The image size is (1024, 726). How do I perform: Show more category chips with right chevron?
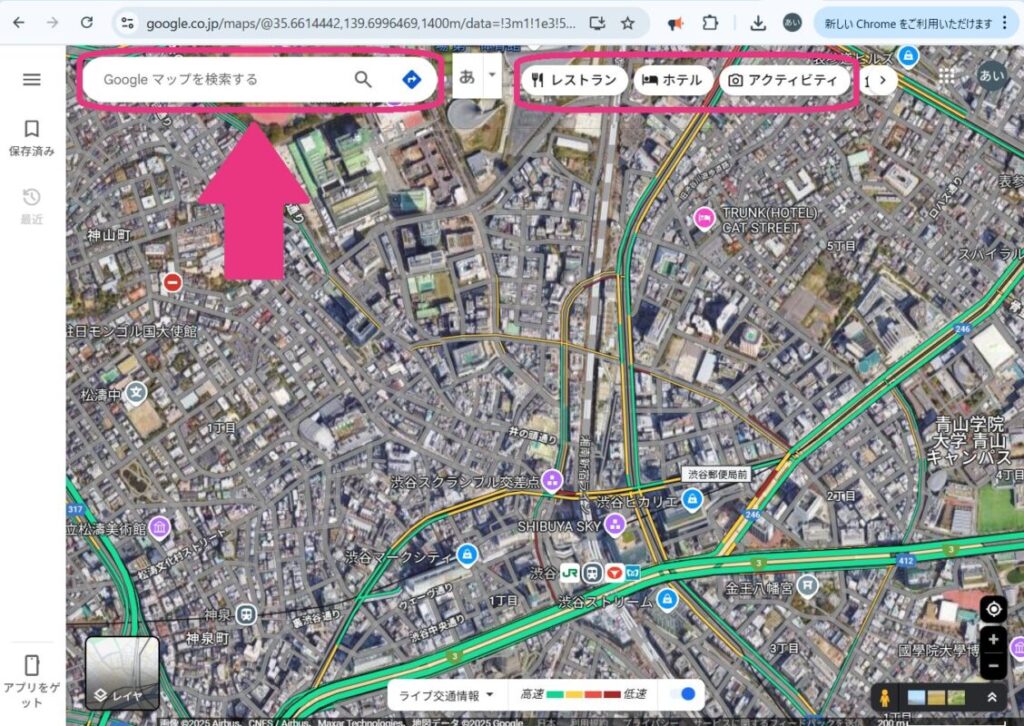882,80
